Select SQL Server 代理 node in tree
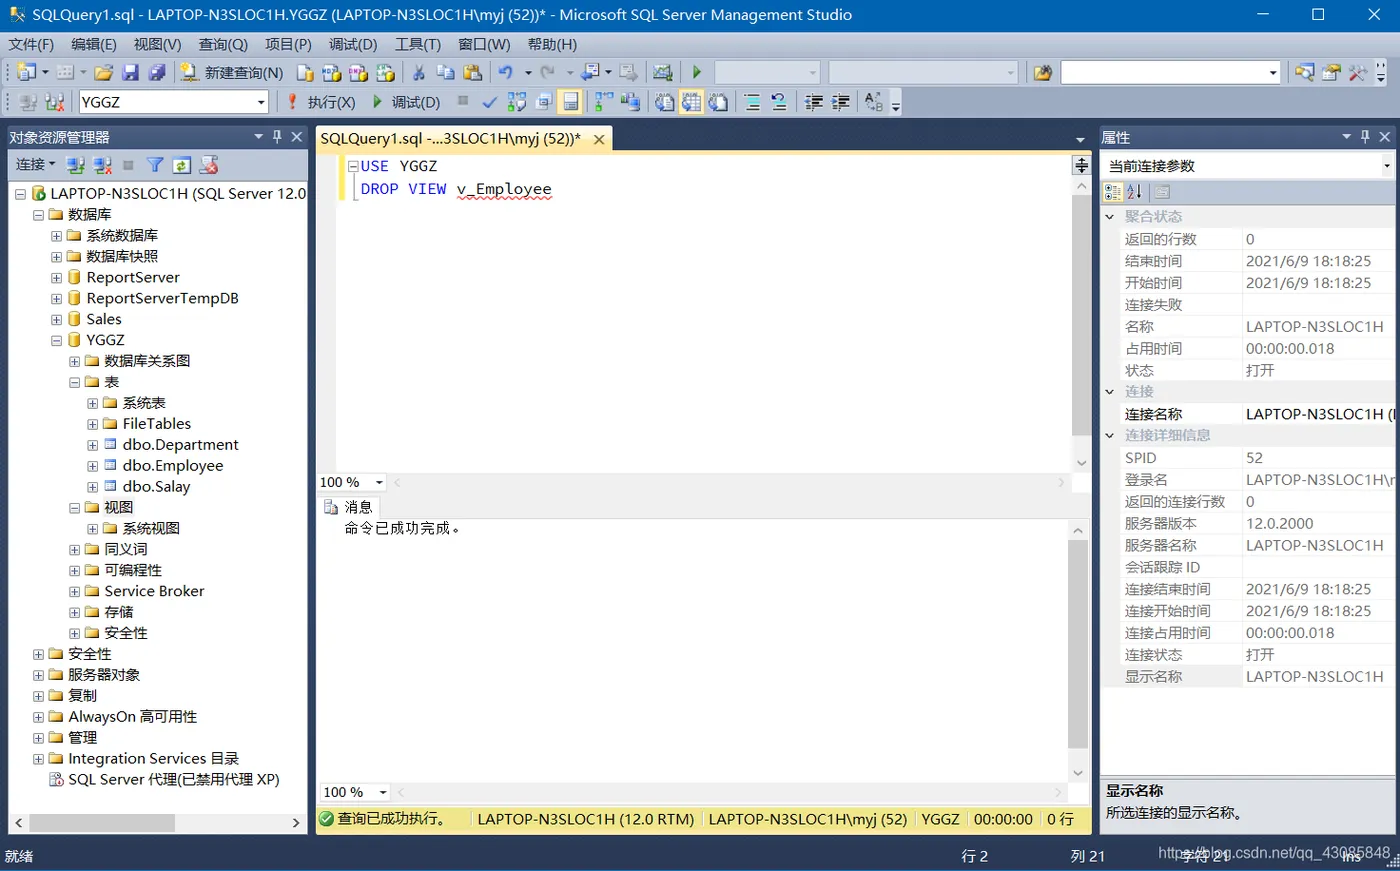Viewport: 1400px width, 871px height. (x=173, y=780)
